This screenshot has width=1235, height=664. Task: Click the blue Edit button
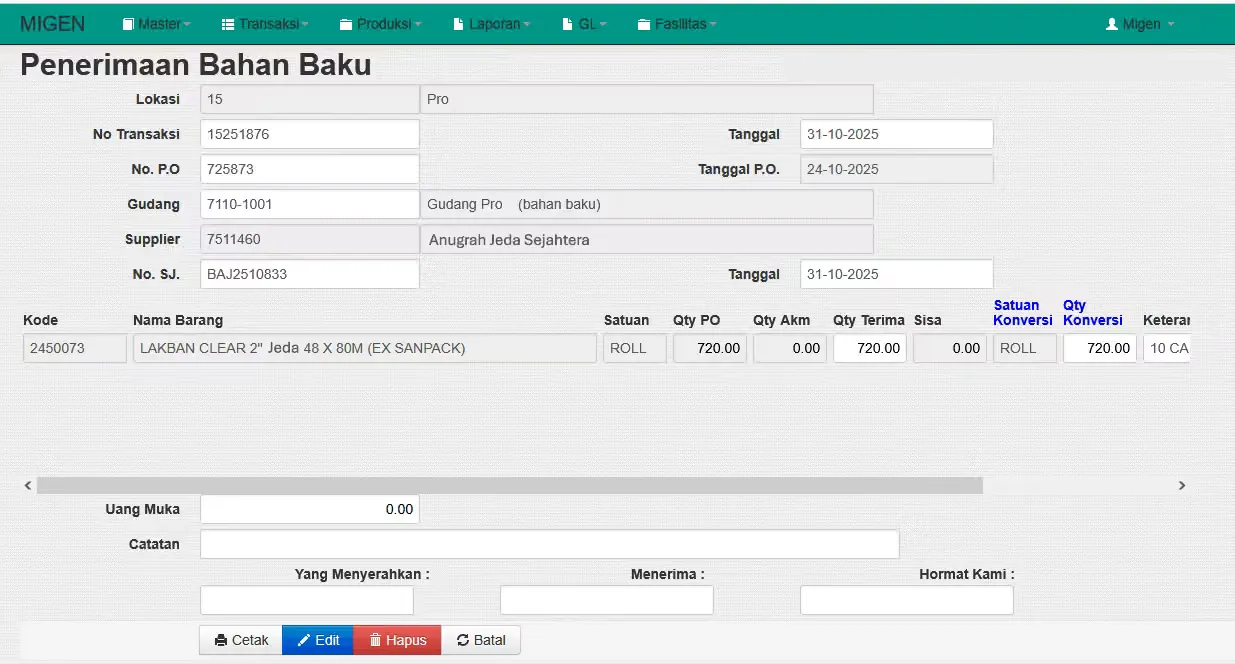tap(318, 640)
